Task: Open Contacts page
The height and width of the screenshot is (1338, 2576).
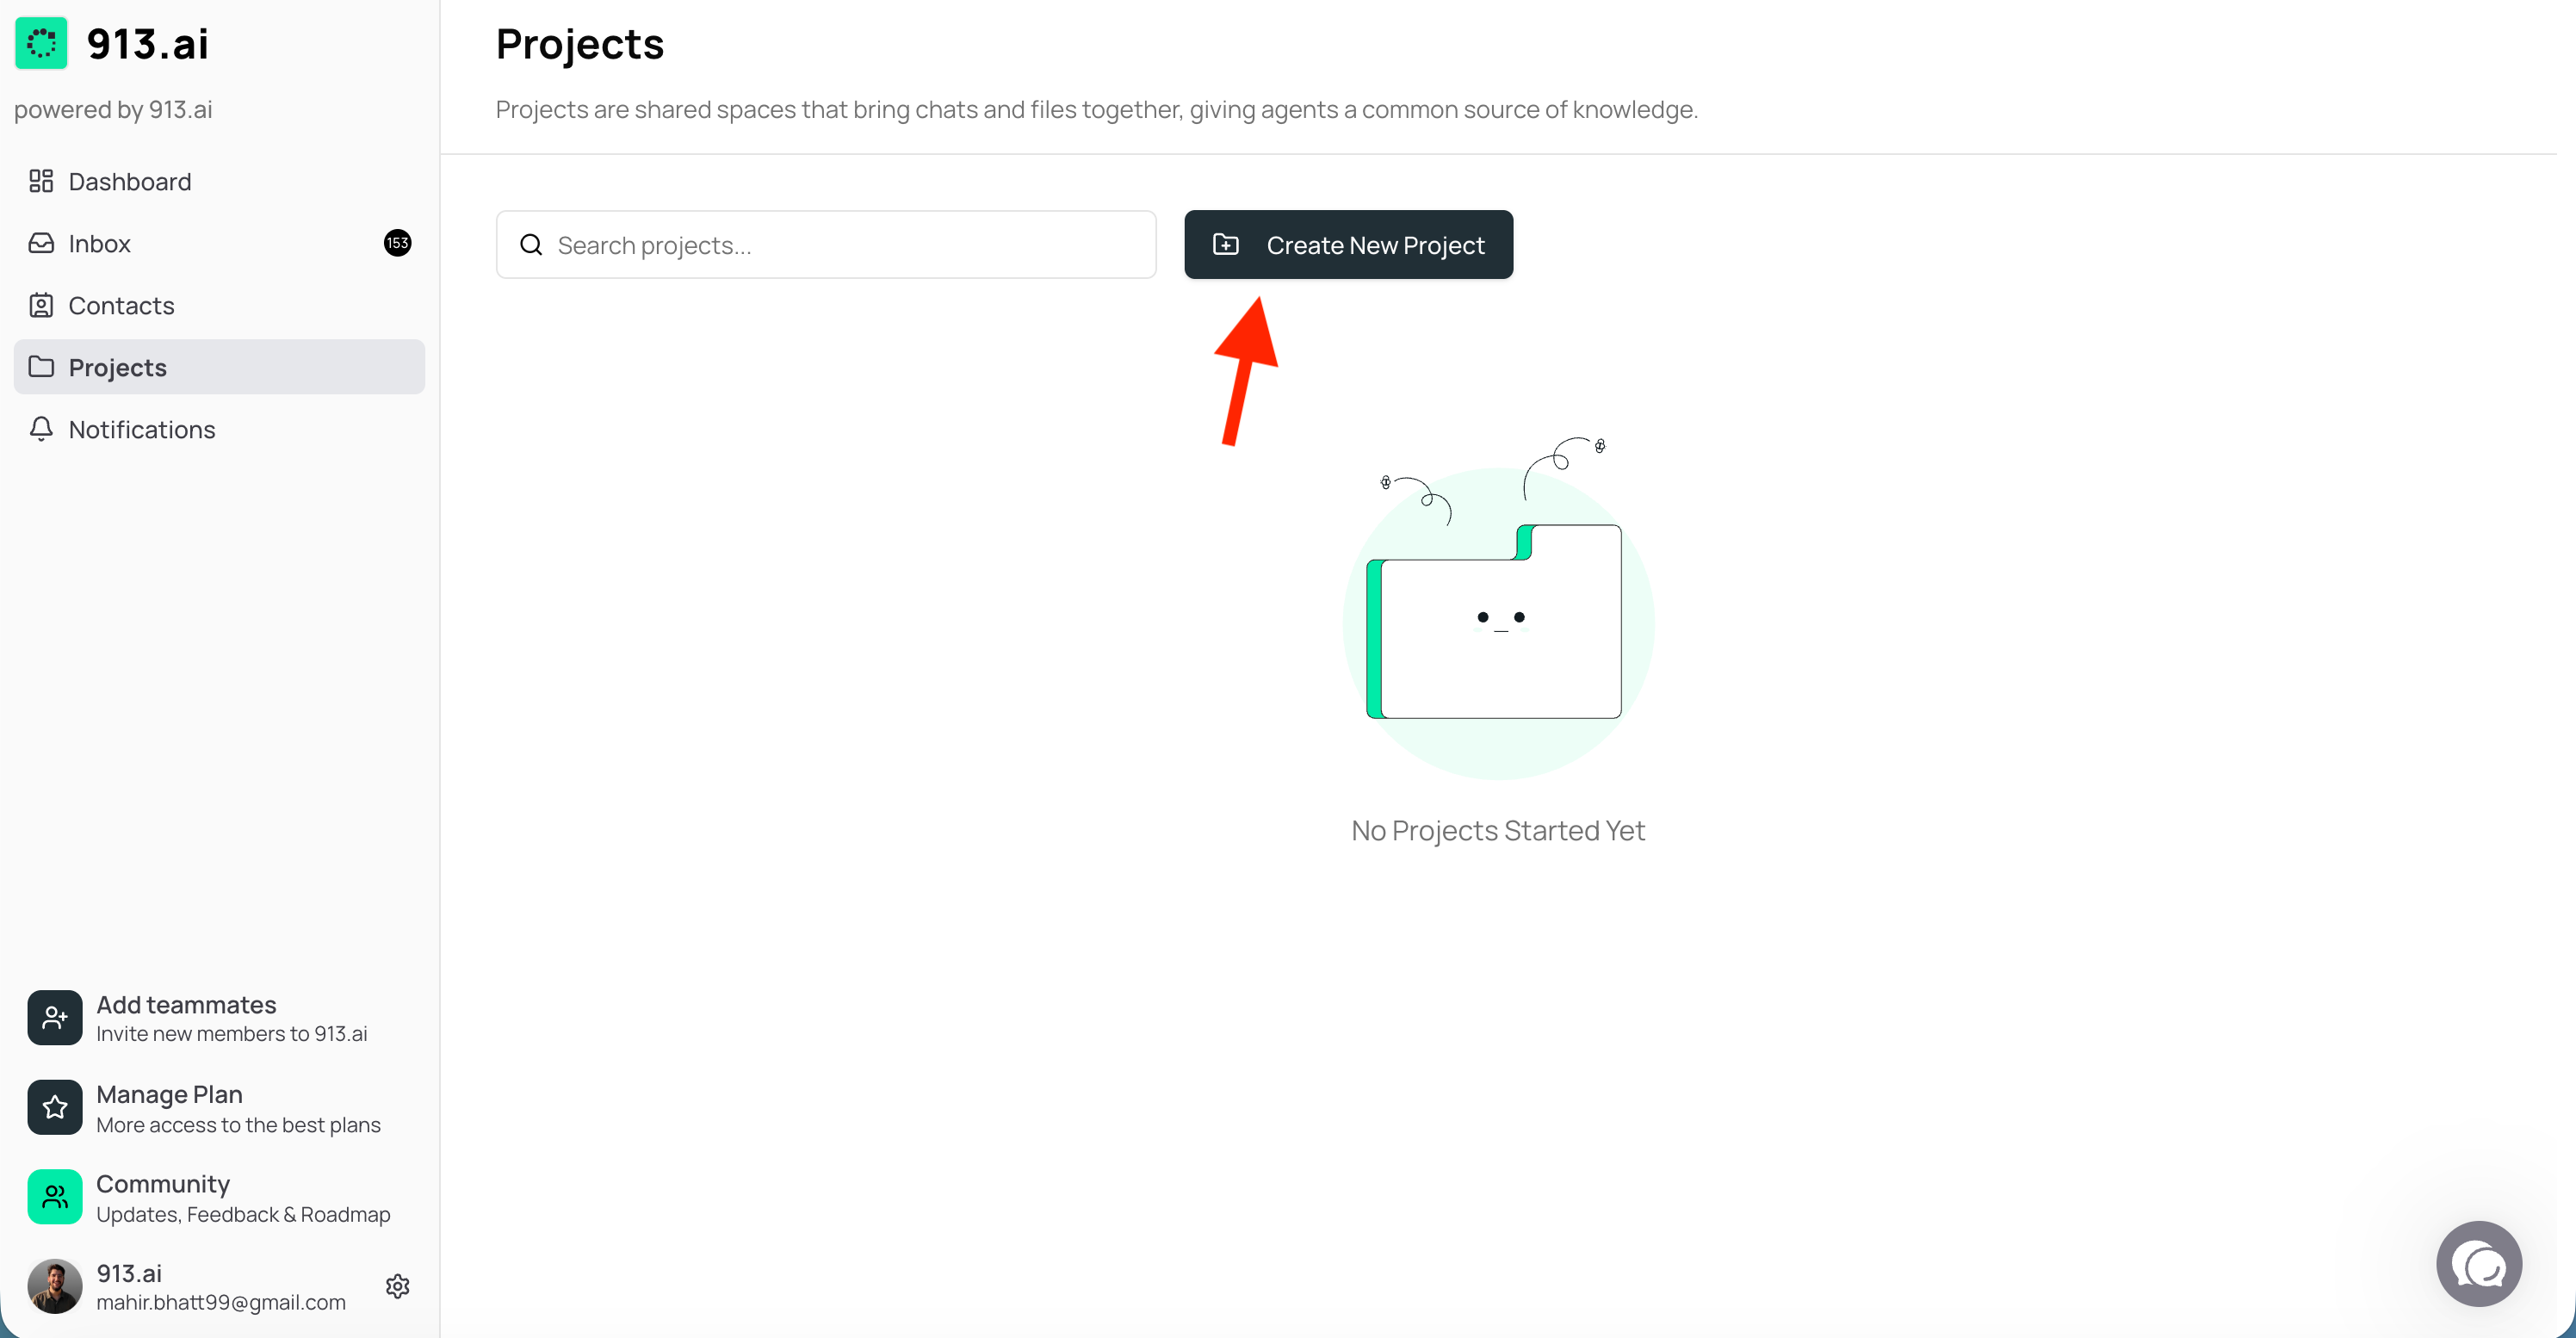Action: [121, 305]
